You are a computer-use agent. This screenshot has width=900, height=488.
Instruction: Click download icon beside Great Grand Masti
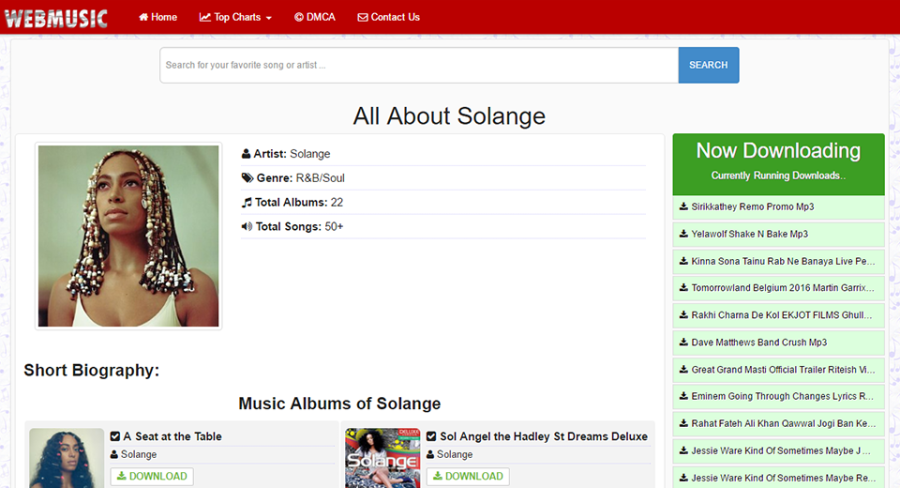[x=684, y=369]
